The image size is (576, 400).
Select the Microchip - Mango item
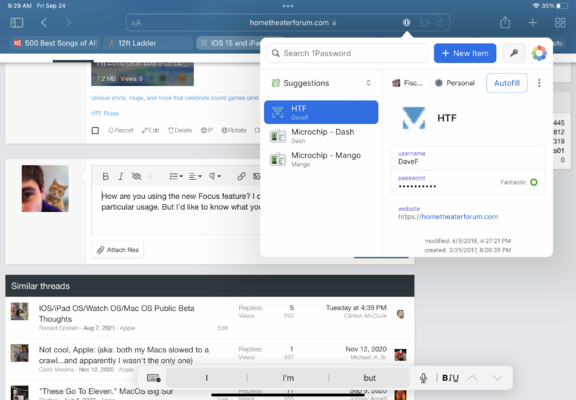tap(321, 159)
